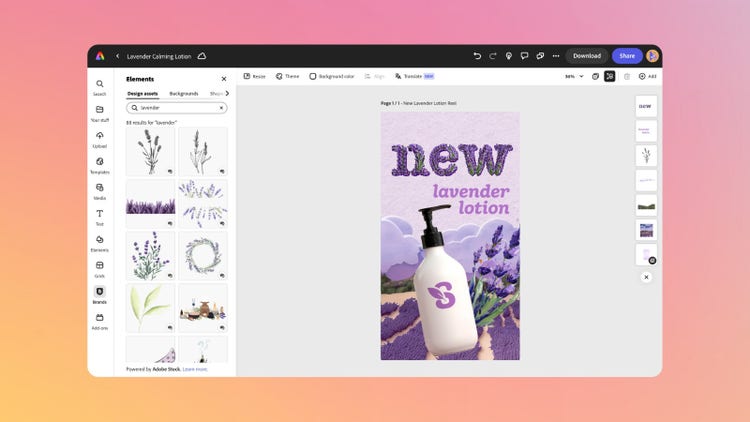
Task: Open the more options ellipsis menu
Action: coord(555,56)
